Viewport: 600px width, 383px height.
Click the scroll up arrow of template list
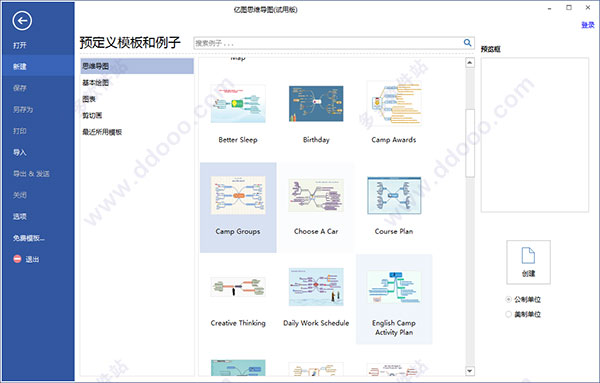click(470, 63)
